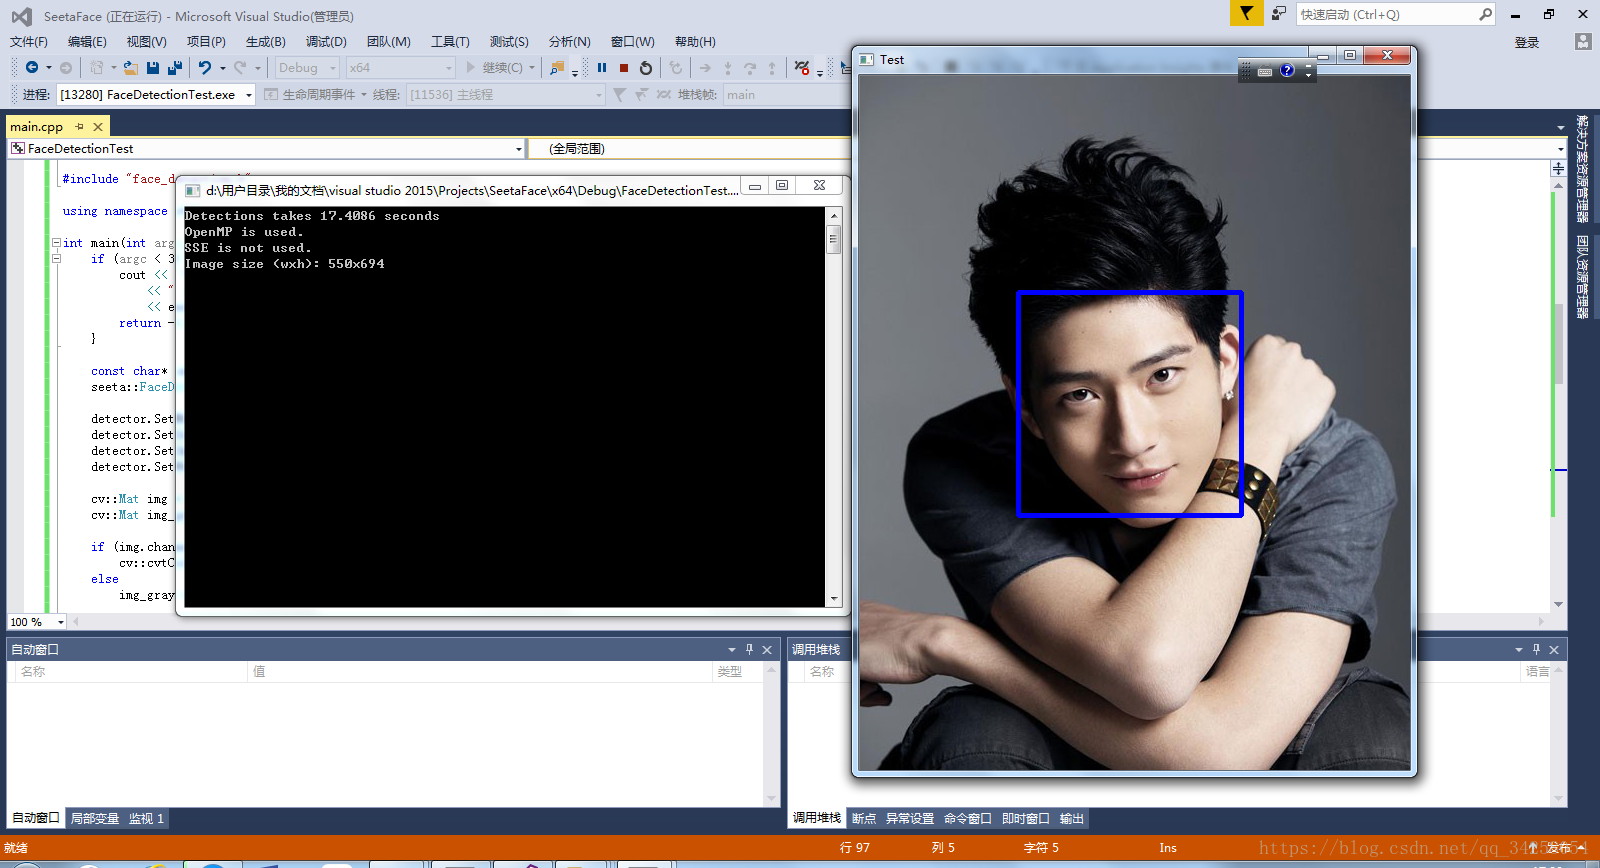Image resolution: width=1600 pixels, height=868 pixels.
Task: Switch to the 断点 tab
Action: coord(864,818)
